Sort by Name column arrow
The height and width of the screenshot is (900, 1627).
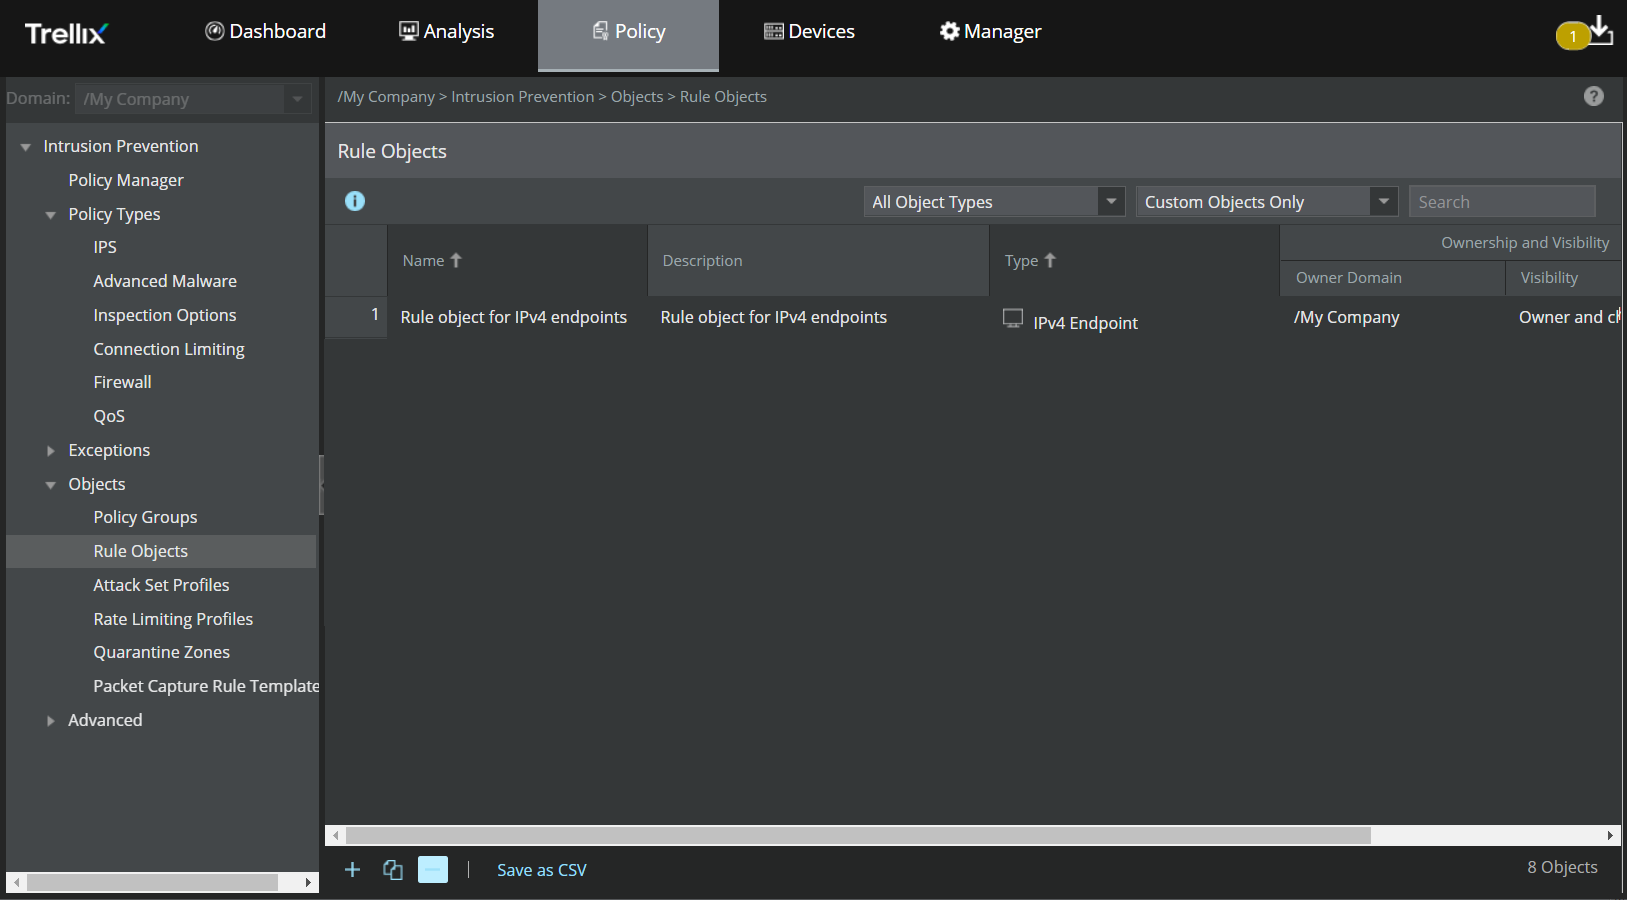click(x=456, y=260)
